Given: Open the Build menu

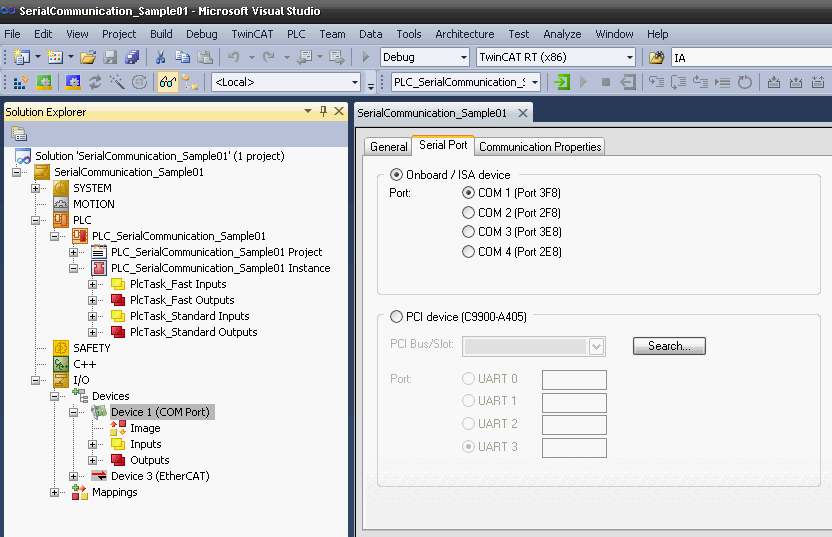Looking at the screenshot, I should point(161,34).
